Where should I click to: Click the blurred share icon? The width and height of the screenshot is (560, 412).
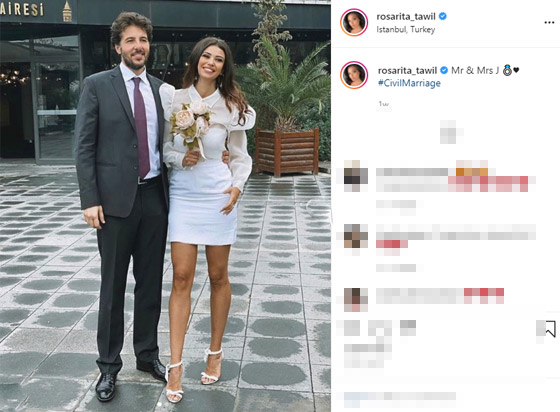[x=408, y=328]
